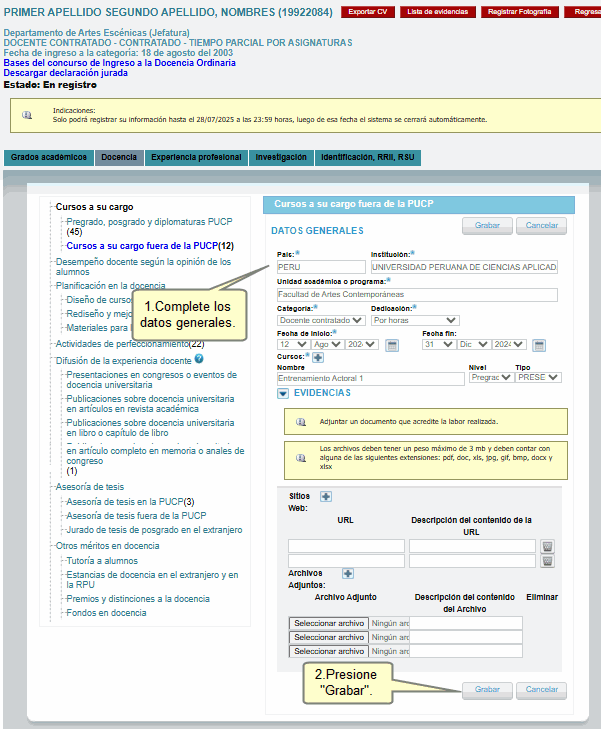Click the second URL input field
Viewport: 601px width, 729px height.
[x=346, y=561]
